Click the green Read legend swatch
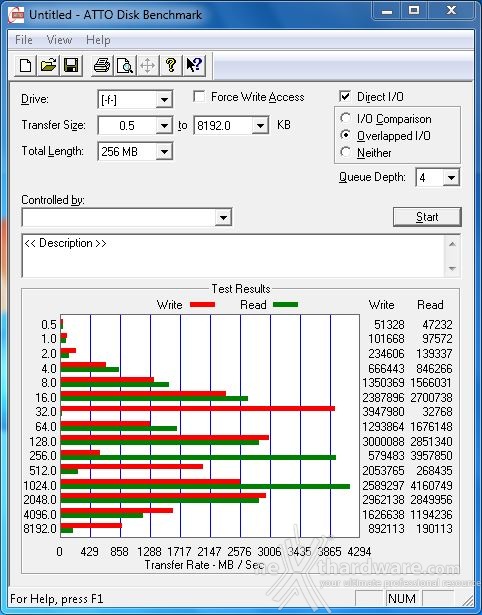Viewport: 482px width, 615px height. pyautogui.click(x=285, y=304)
